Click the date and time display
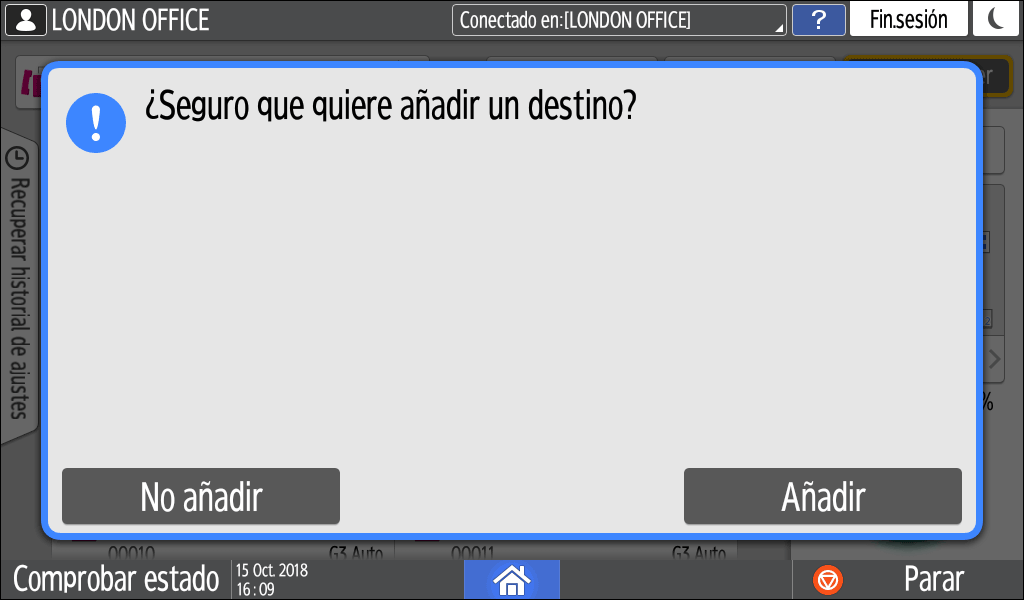Screen dimensions: 1024x600 click(x=272, y=580)
